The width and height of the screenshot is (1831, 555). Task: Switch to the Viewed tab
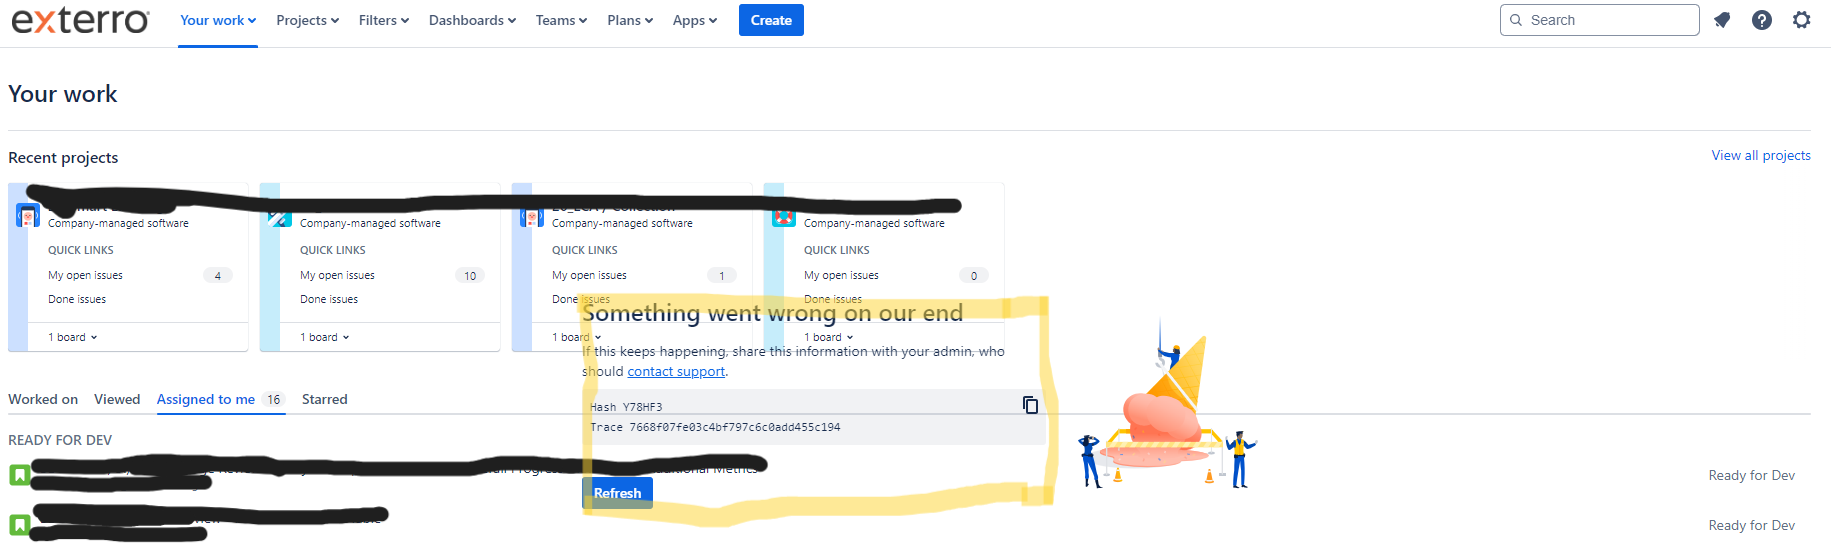click(117, 399)
